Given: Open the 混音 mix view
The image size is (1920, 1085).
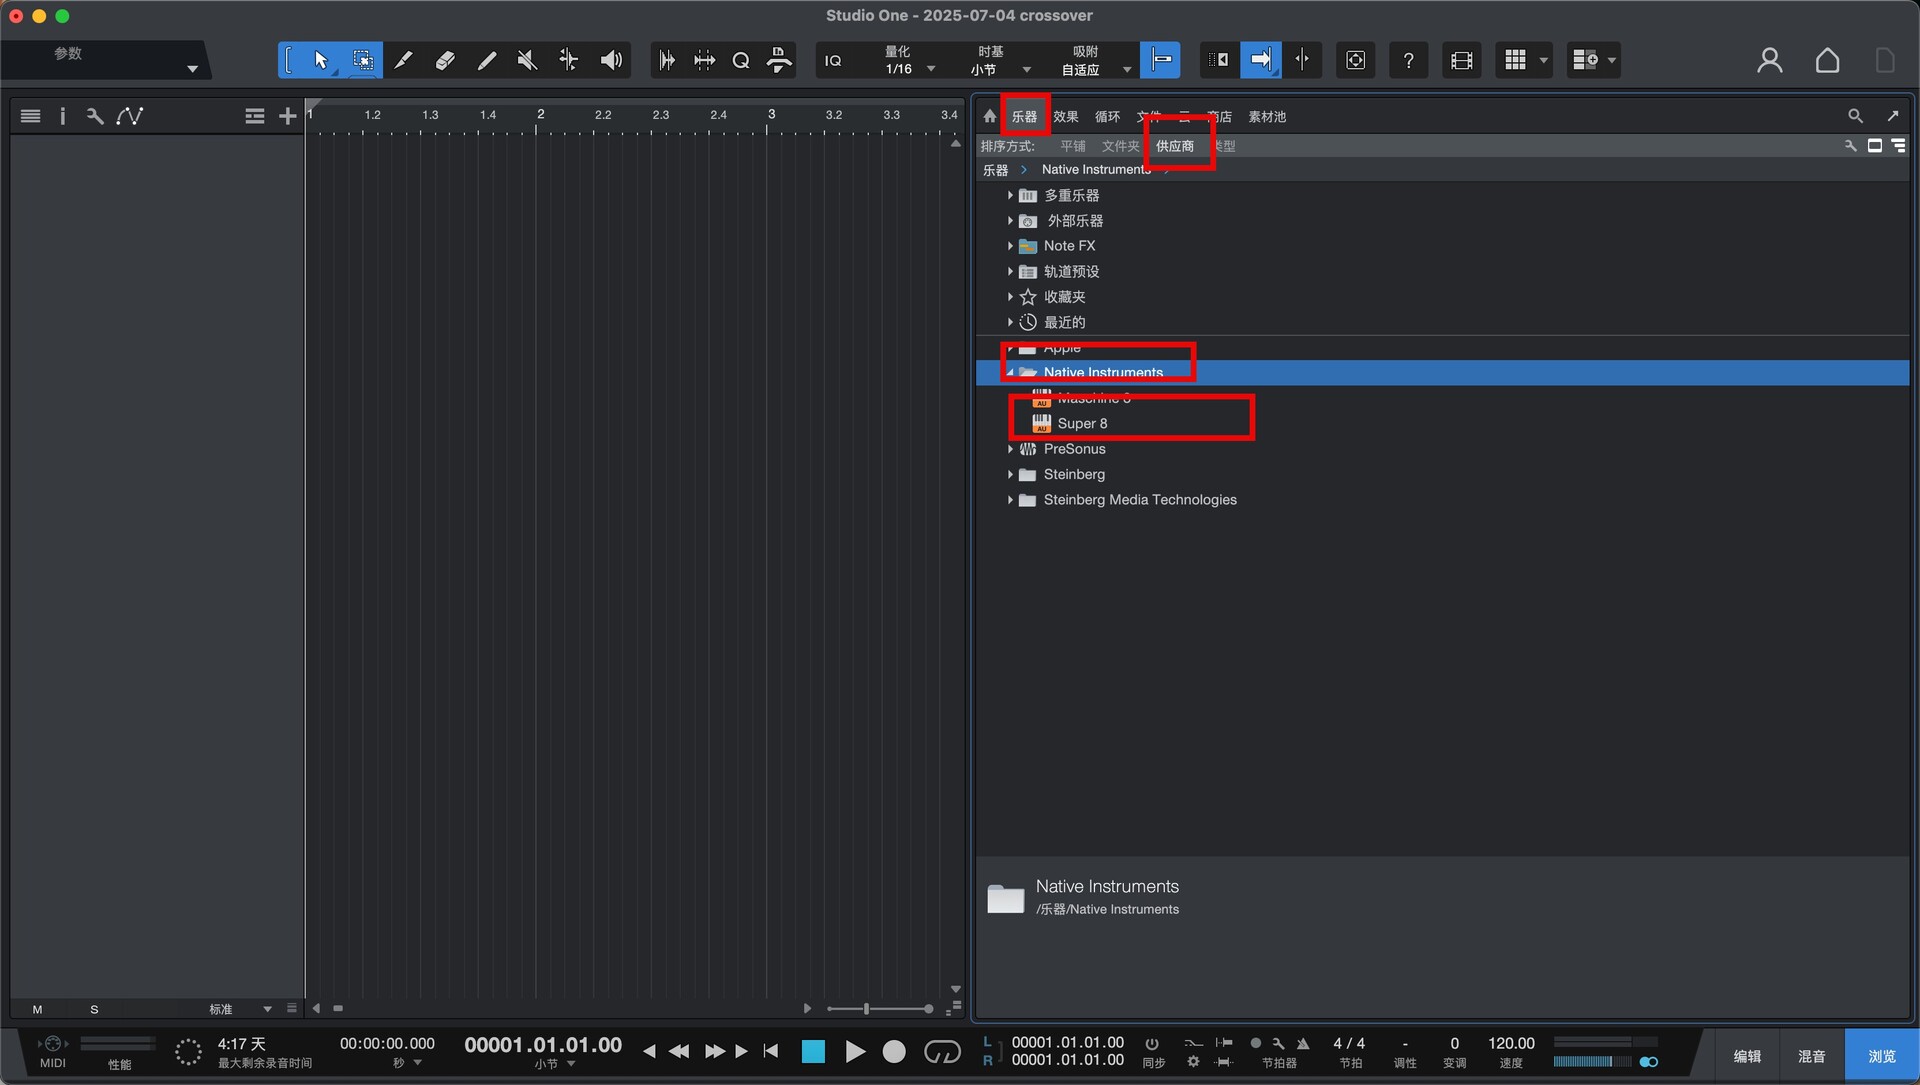Looking at the screenshot, I should coord(1811,1056).
